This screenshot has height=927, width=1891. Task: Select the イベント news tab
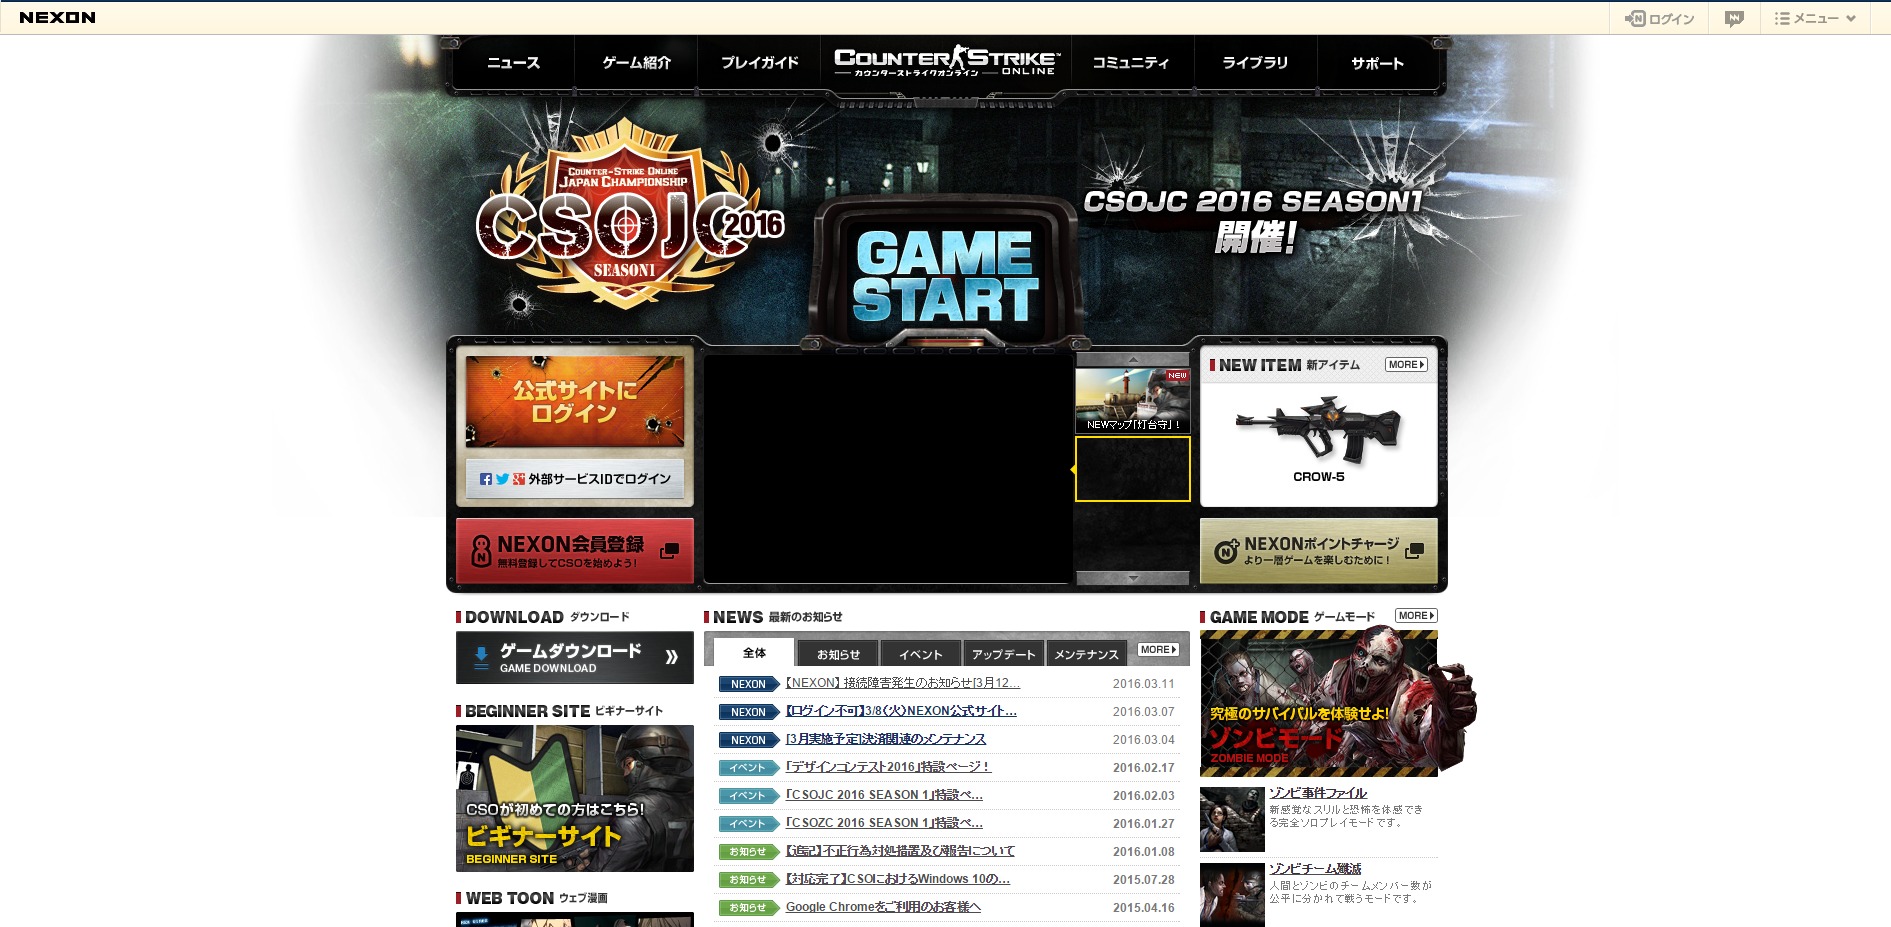coord(921,654)
